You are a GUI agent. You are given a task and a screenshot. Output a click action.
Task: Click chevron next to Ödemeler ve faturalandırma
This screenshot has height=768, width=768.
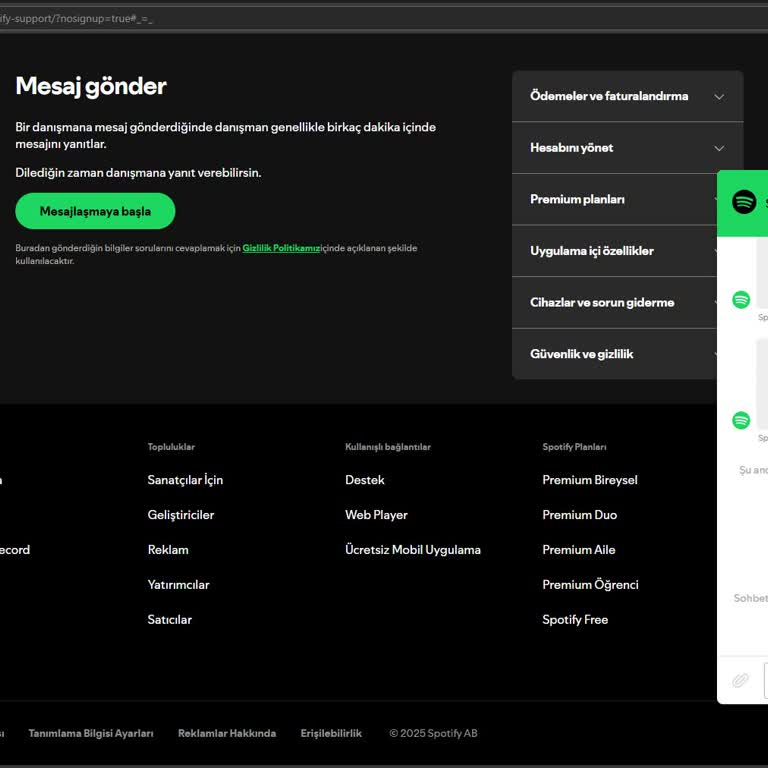pos(719,96)
